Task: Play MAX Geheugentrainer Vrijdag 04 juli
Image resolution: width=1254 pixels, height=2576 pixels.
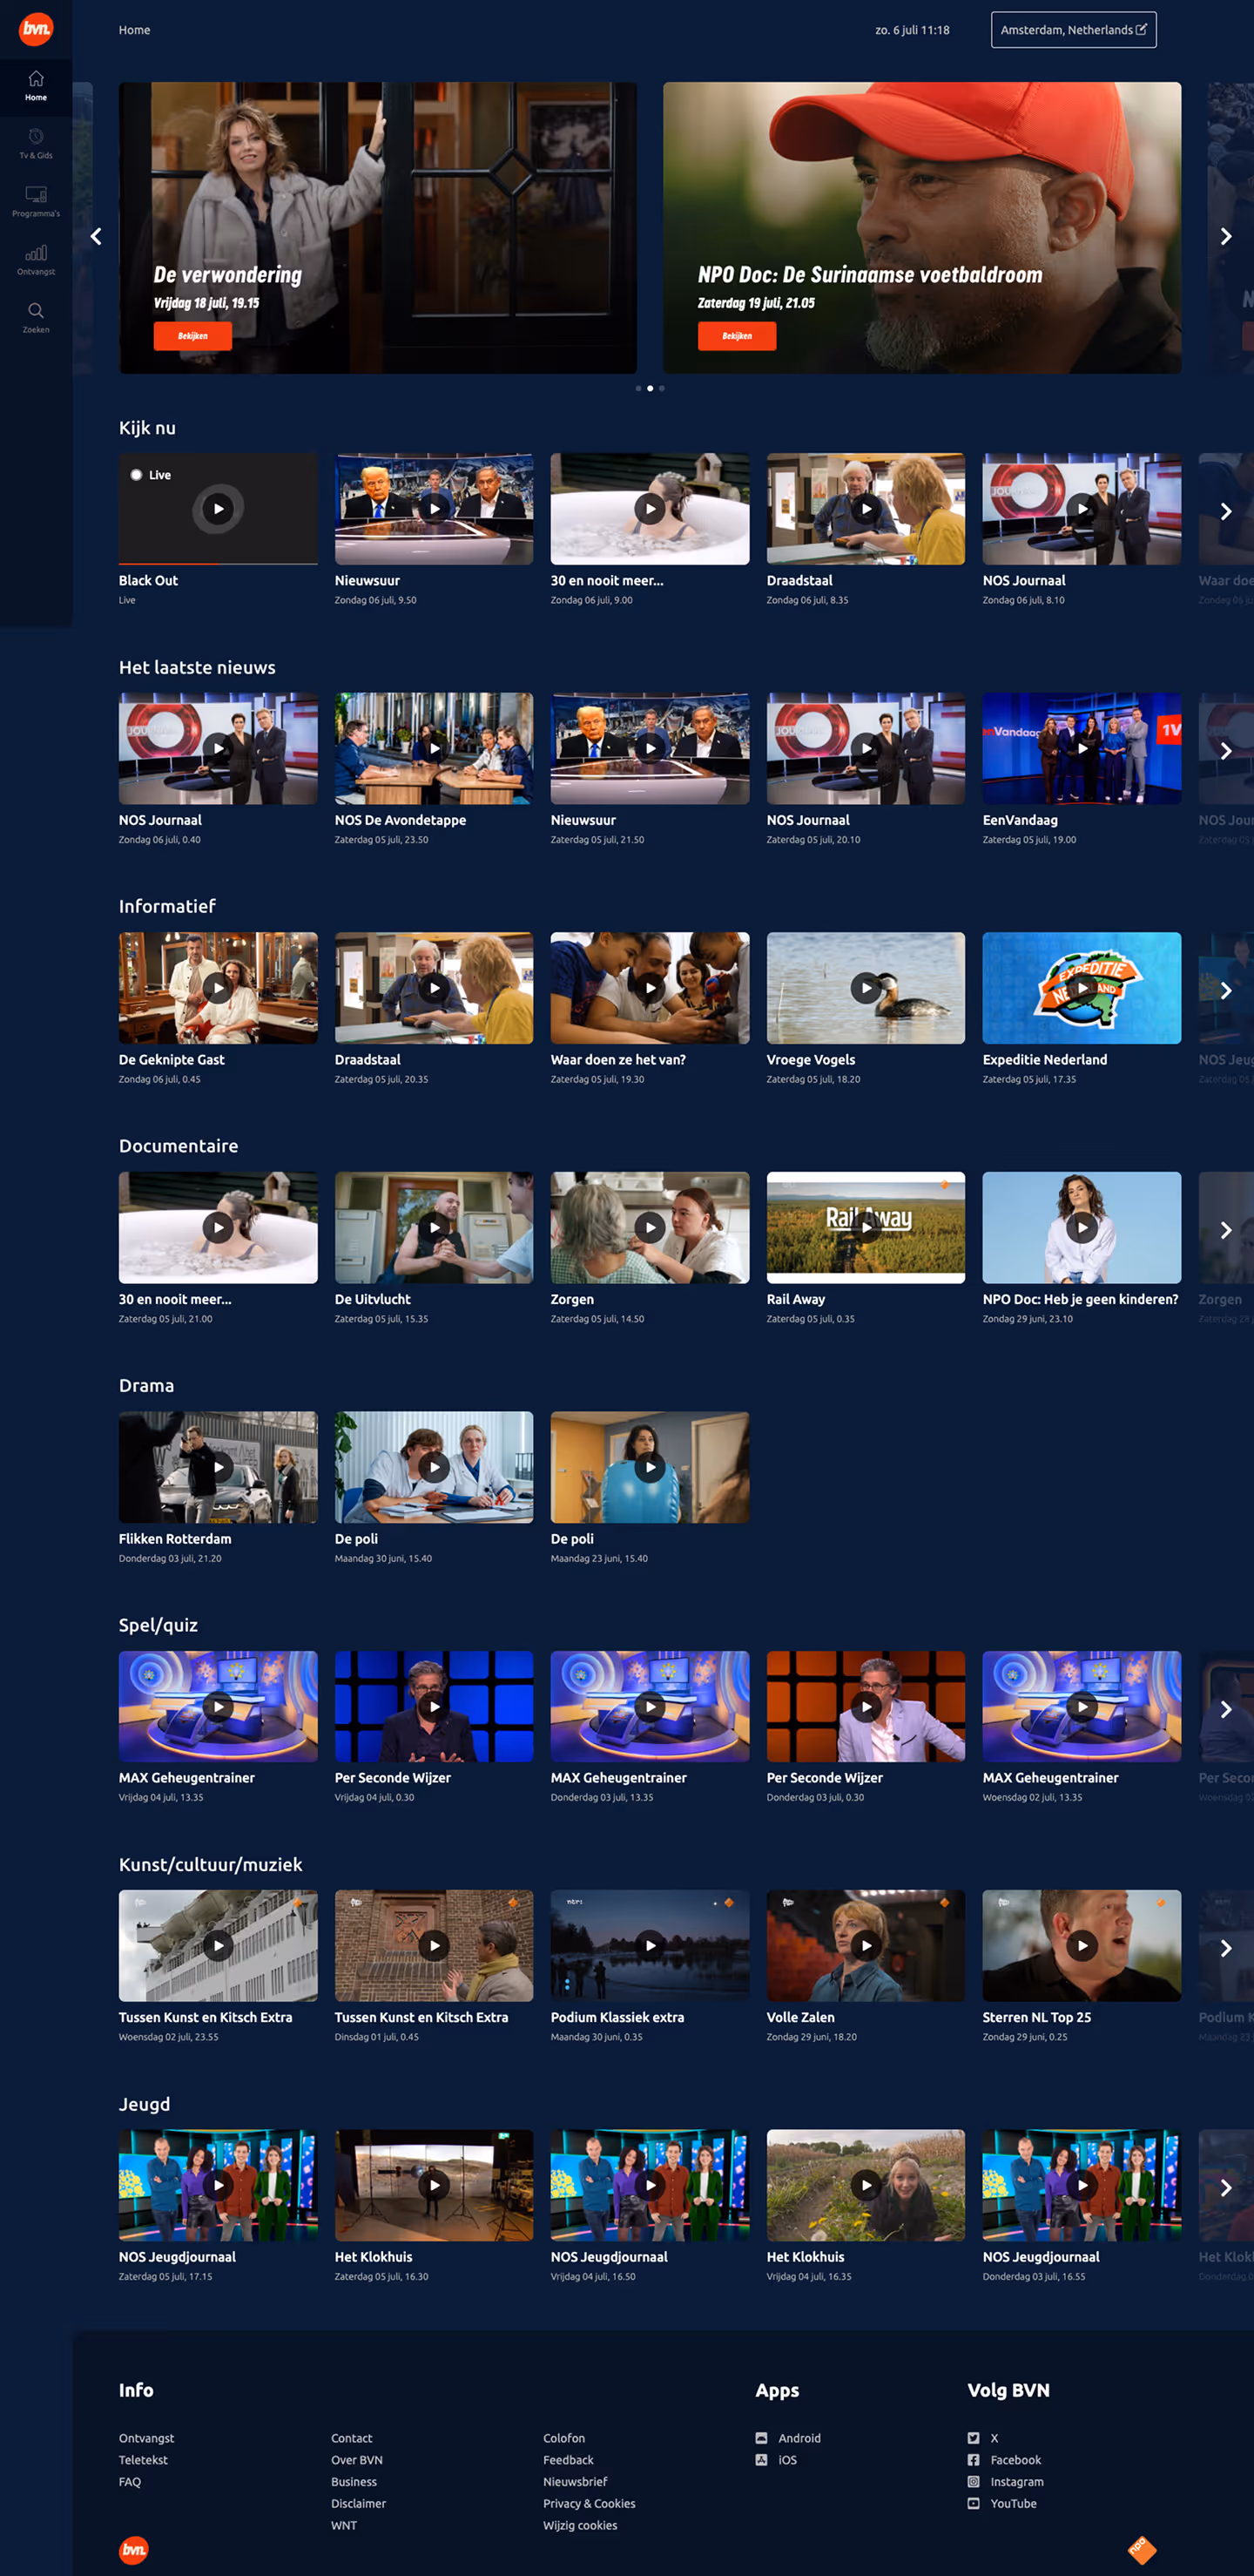Action: 218,1706
